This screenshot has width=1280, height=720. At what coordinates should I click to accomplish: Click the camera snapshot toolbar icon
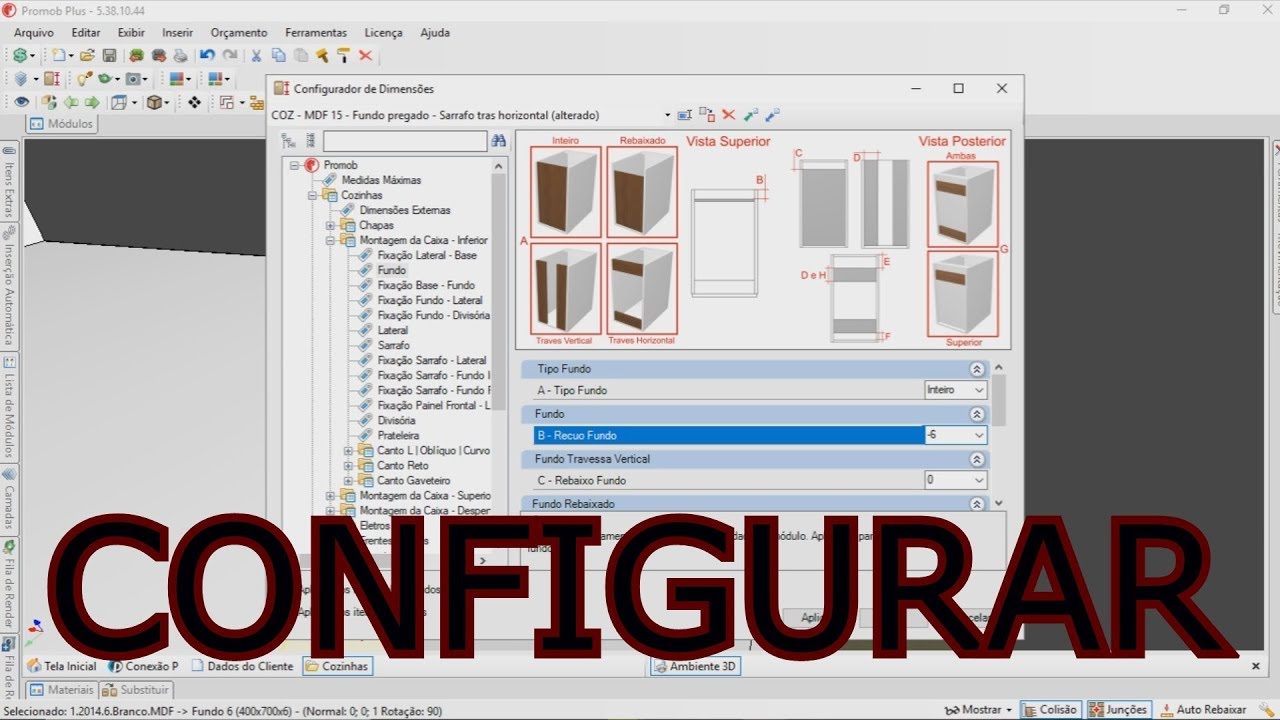pyautogui.click(x=134, y=79)
